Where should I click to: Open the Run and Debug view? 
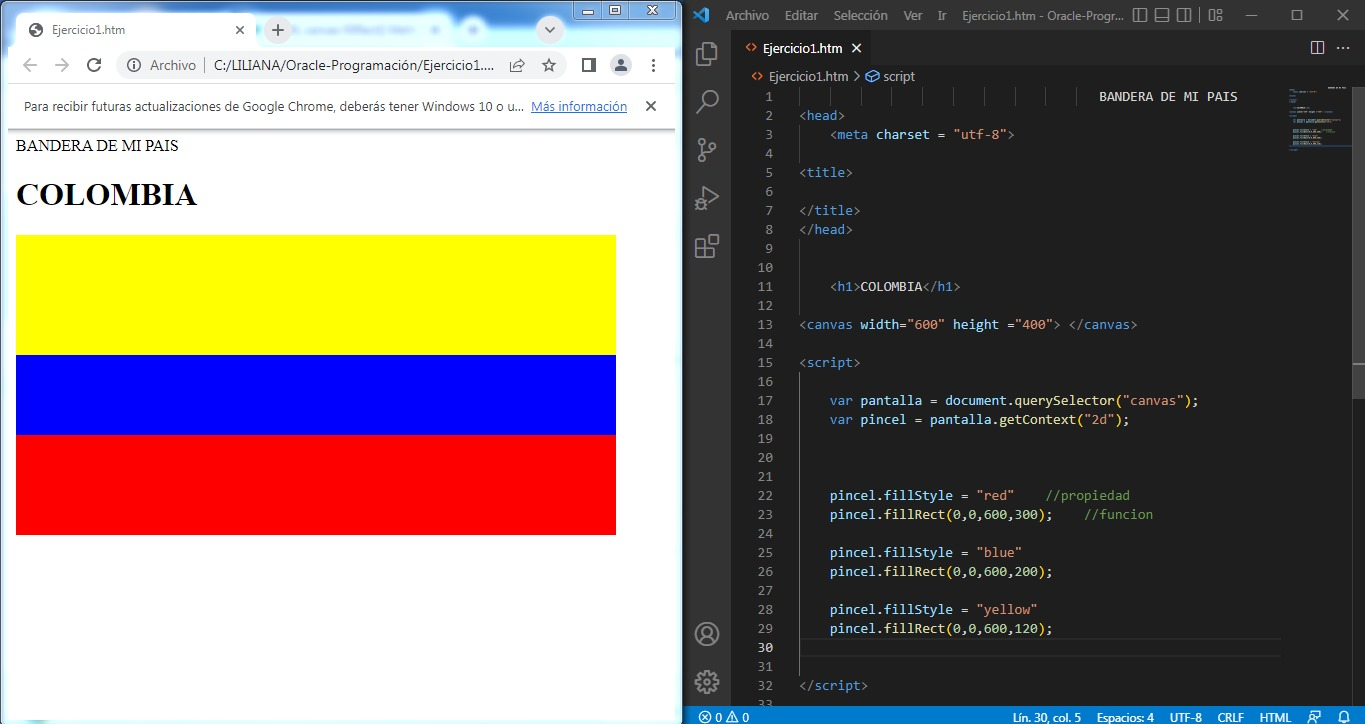click(x=707, y=197)
